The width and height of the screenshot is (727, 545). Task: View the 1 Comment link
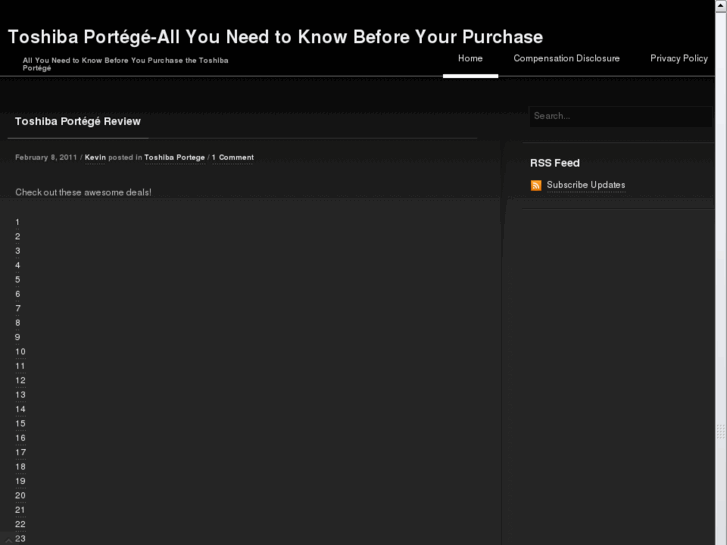point(232,157)
